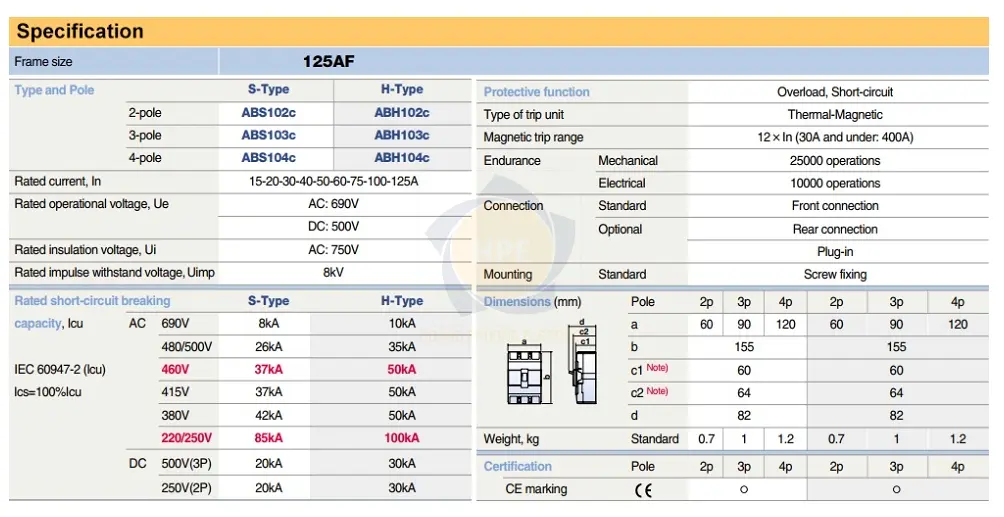
Task: Select the 8kV impulse voltage value
Action: [x=333, y=272]
